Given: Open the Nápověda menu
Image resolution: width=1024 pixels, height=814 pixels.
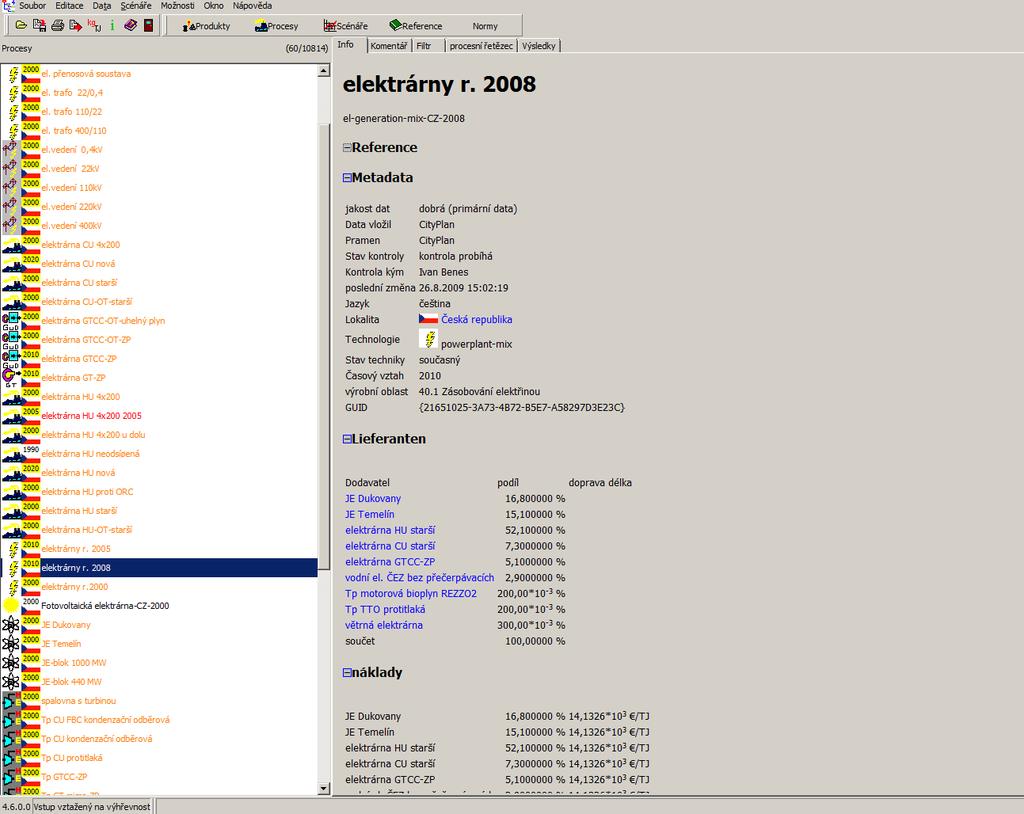Looking at the screenshot, I should tap(253, 6).
